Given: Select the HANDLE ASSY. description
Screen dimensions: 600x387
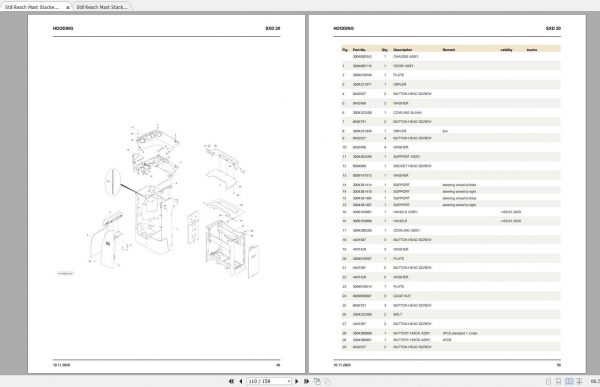Looking at the screenshot, I should pyautogui.click(x=405, y=212).
